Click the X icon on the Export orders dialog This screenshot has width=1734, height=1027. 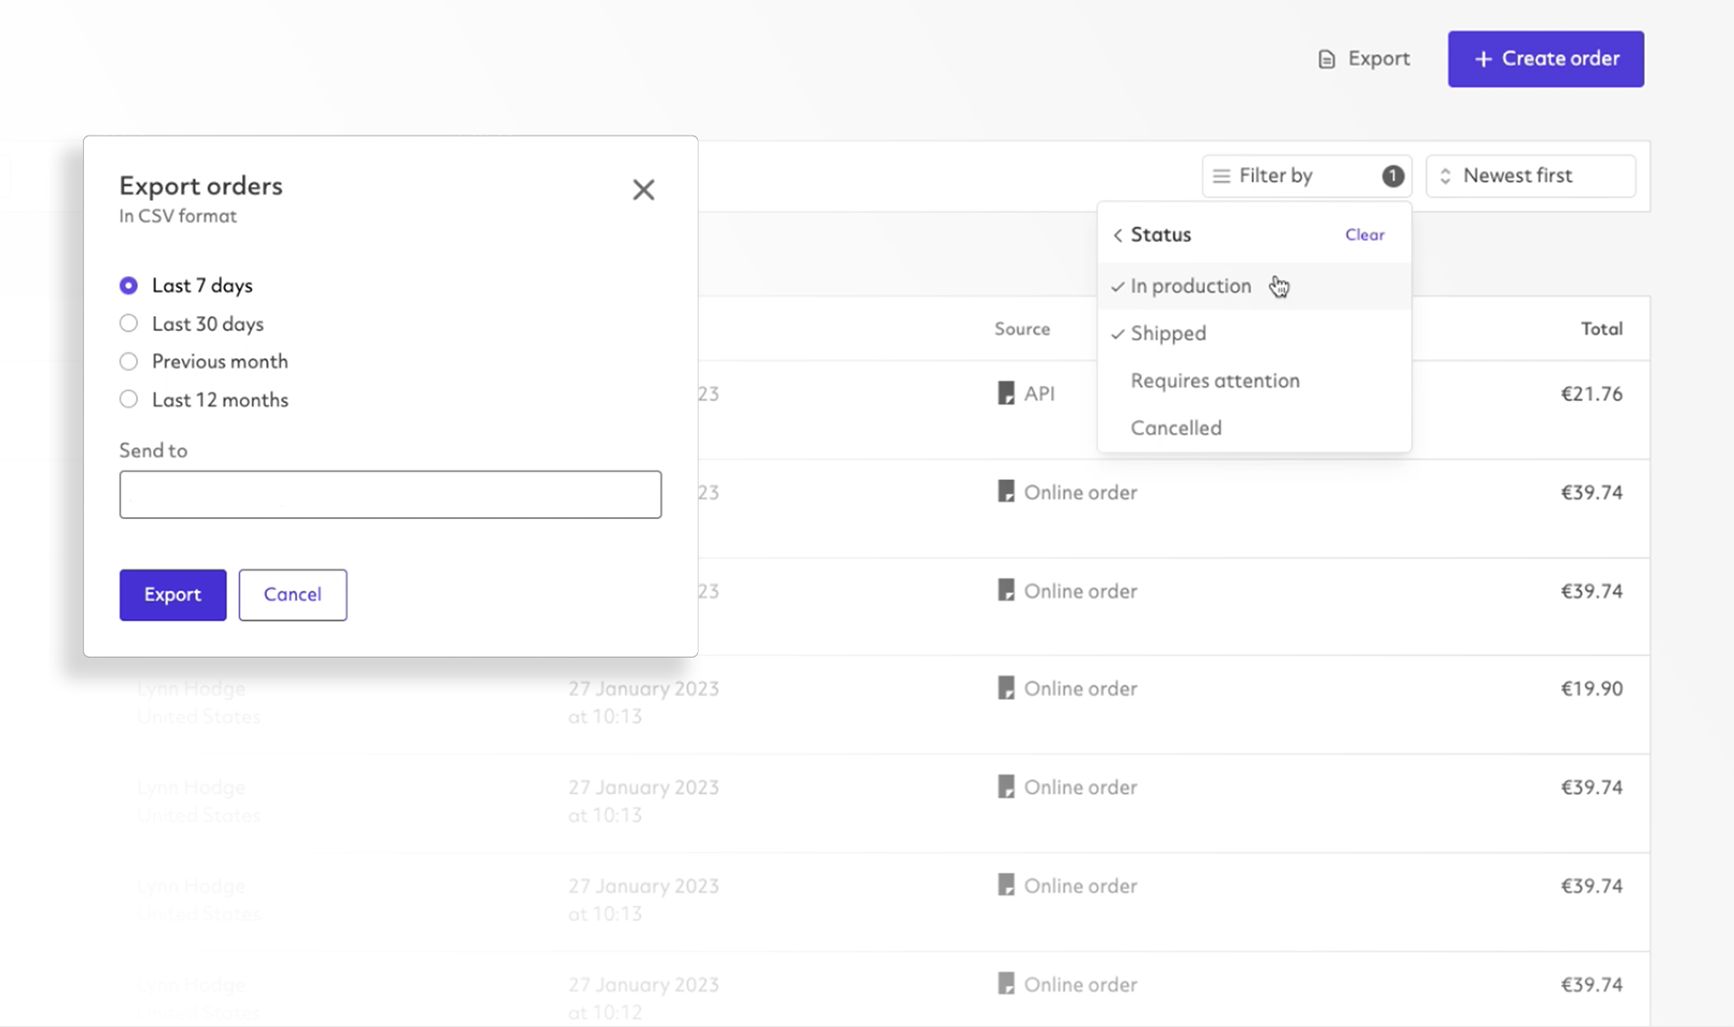click(x=643, y=189)
